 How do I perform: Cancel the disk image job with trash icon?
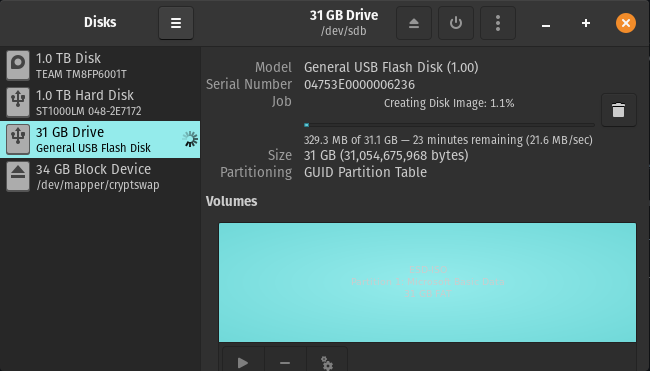click(x=618, y=110)
